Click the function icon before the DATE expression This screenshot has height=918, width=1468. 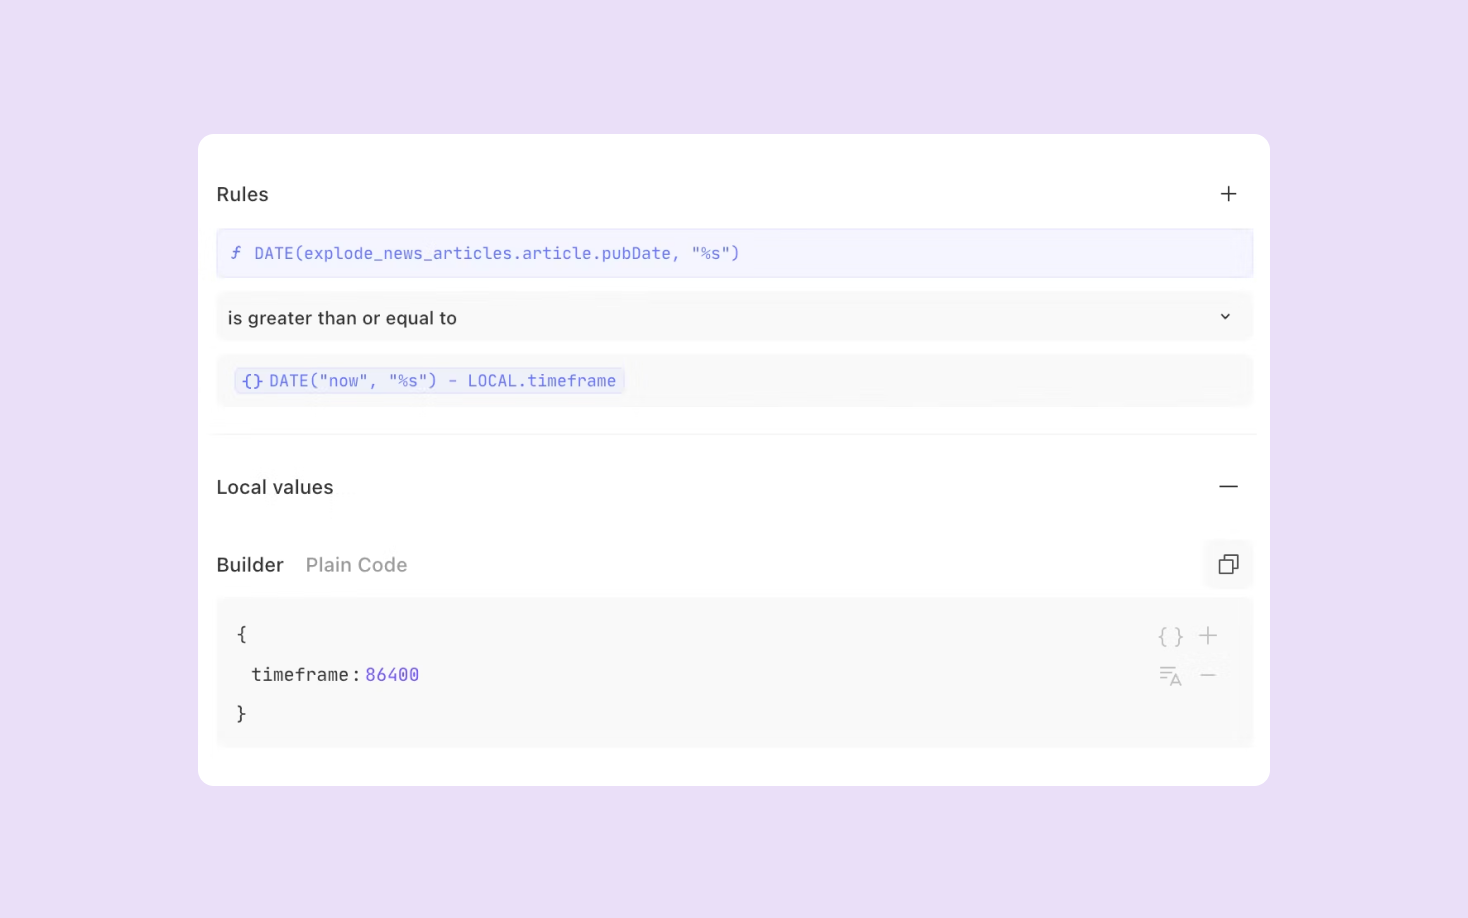click(236, 253)
